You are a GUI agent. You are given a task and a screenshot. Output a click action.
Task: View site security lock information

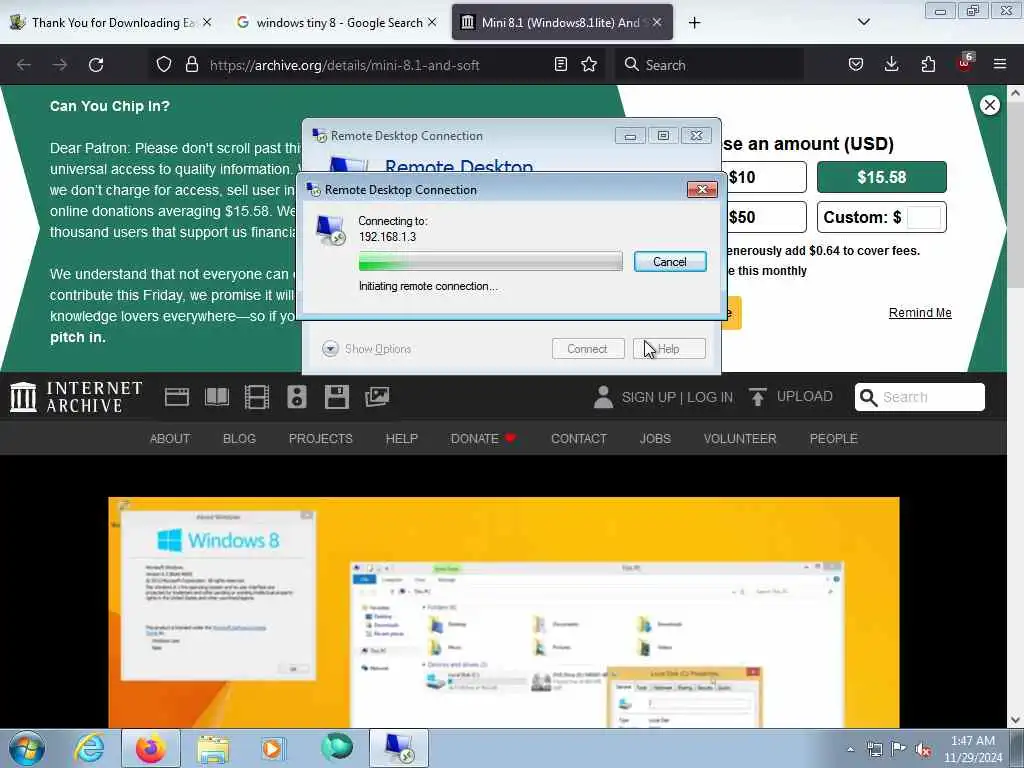[191, 65]
